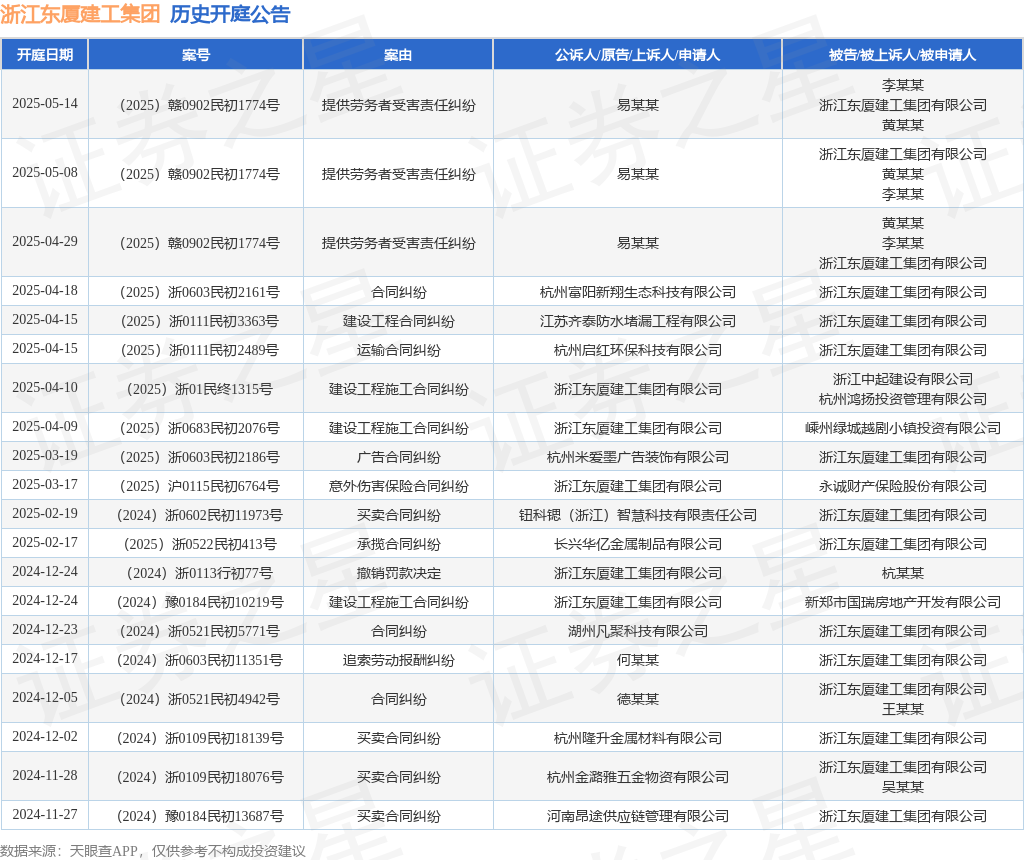
Task: Click case number (2025)浙0111民初2489号
Action: tap(199, 350)
